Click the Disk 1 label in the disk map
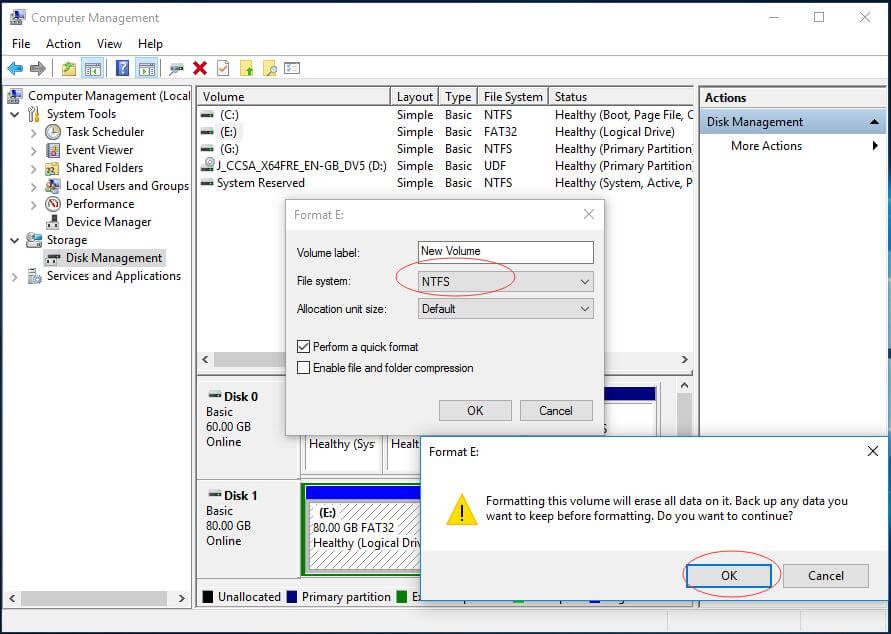This screenshot has height=634, width=891. (x=240, y=495)
